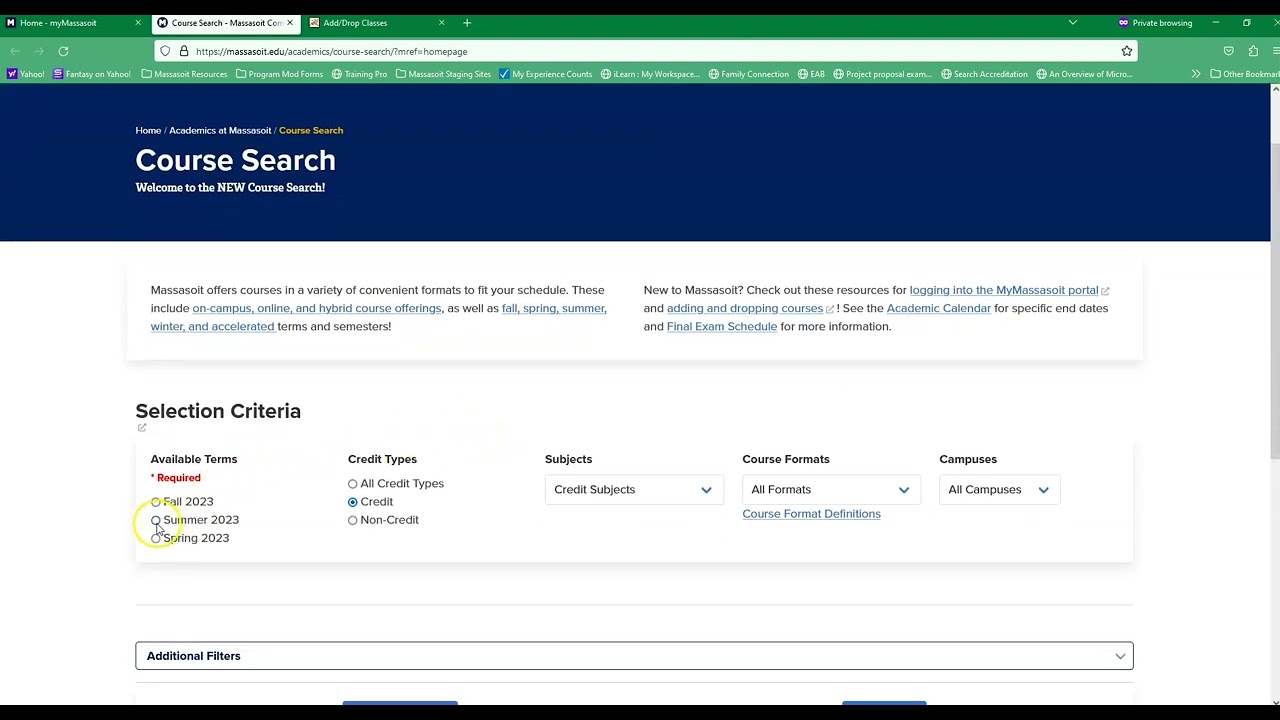
Task: Open the Massasoit Resources bookmark folder
Action: pyautogui.click(x=185, y=74)
